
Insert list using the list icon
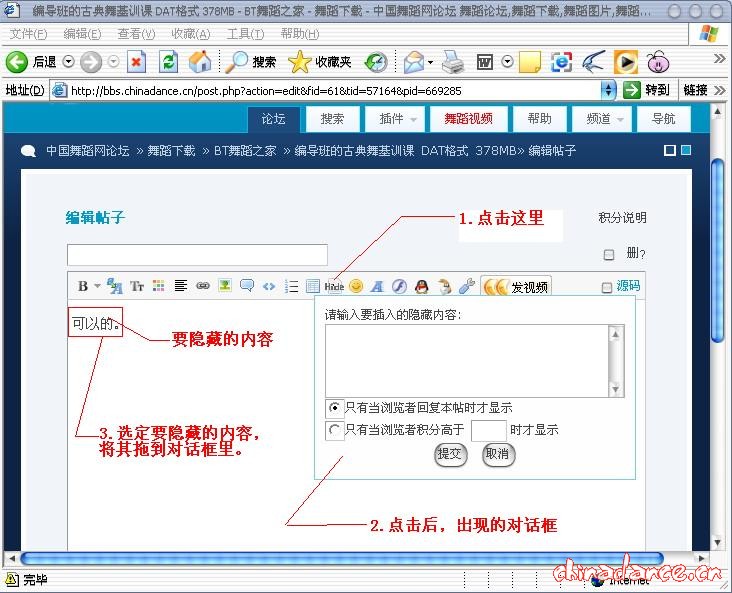(291, 286)
